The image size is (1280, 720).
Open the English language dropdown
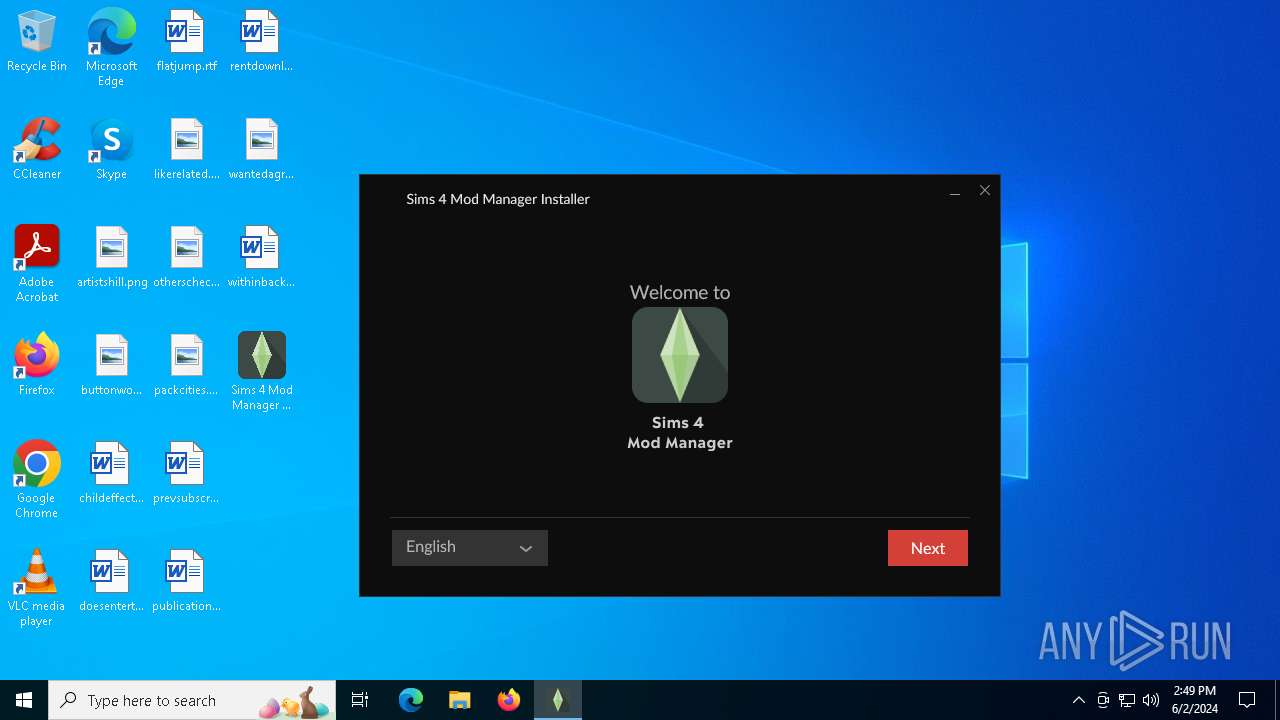point(470,548)
